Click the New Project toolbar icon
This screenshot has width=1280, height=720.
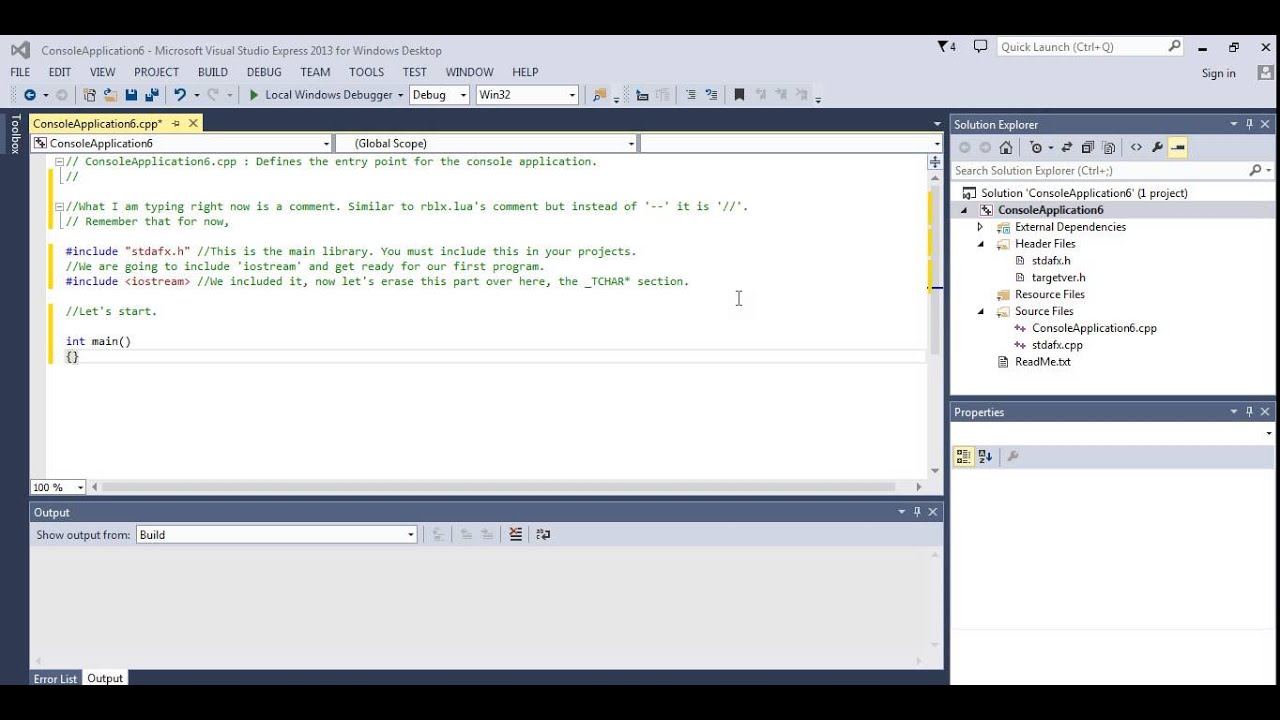click(90, 95)
